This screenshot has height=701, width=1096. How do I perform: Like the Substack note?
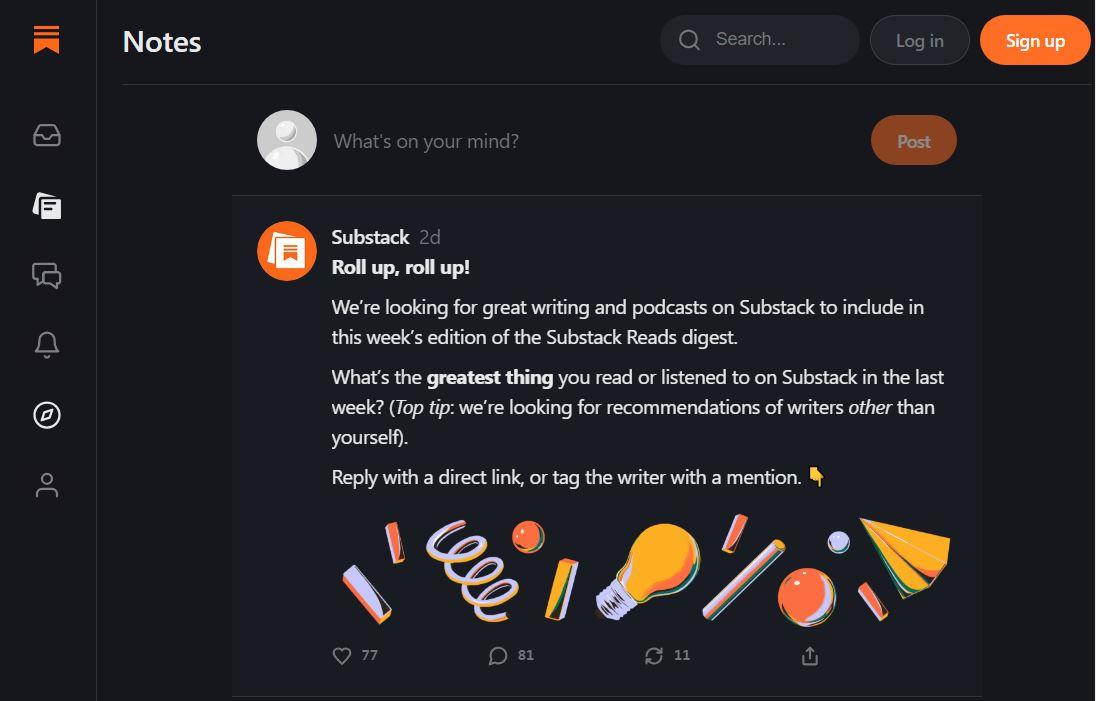[x=342, y=656]
